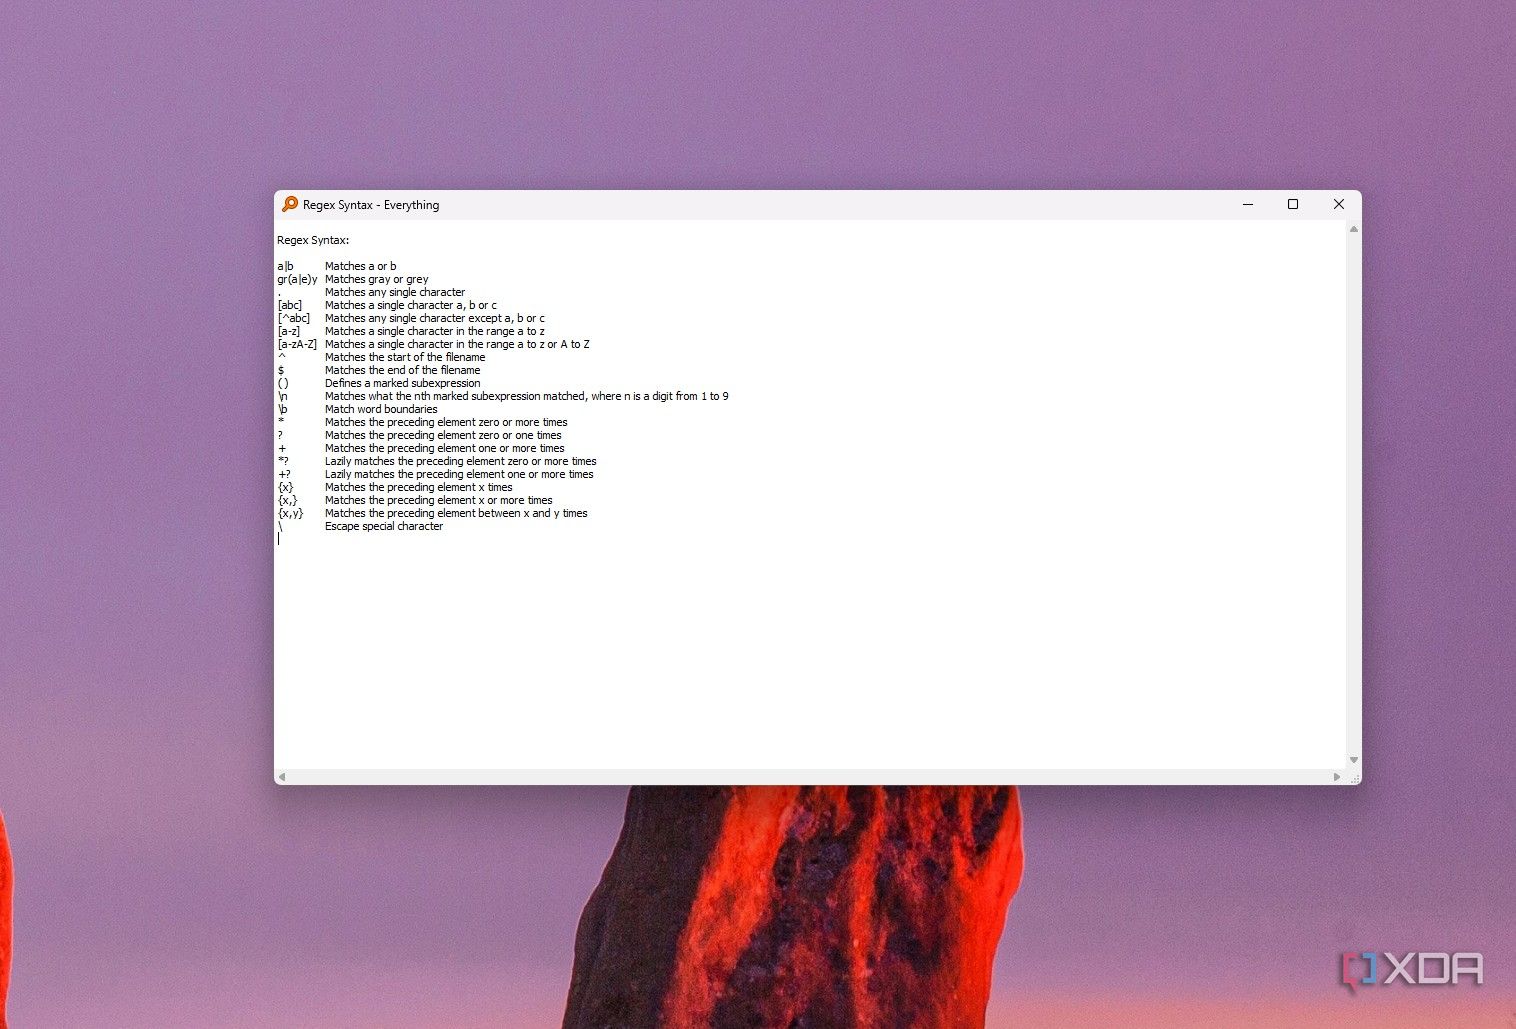Click 'Matches any single character' line
This screenshot has width=1516, height=1029.
tap(395, 292)
